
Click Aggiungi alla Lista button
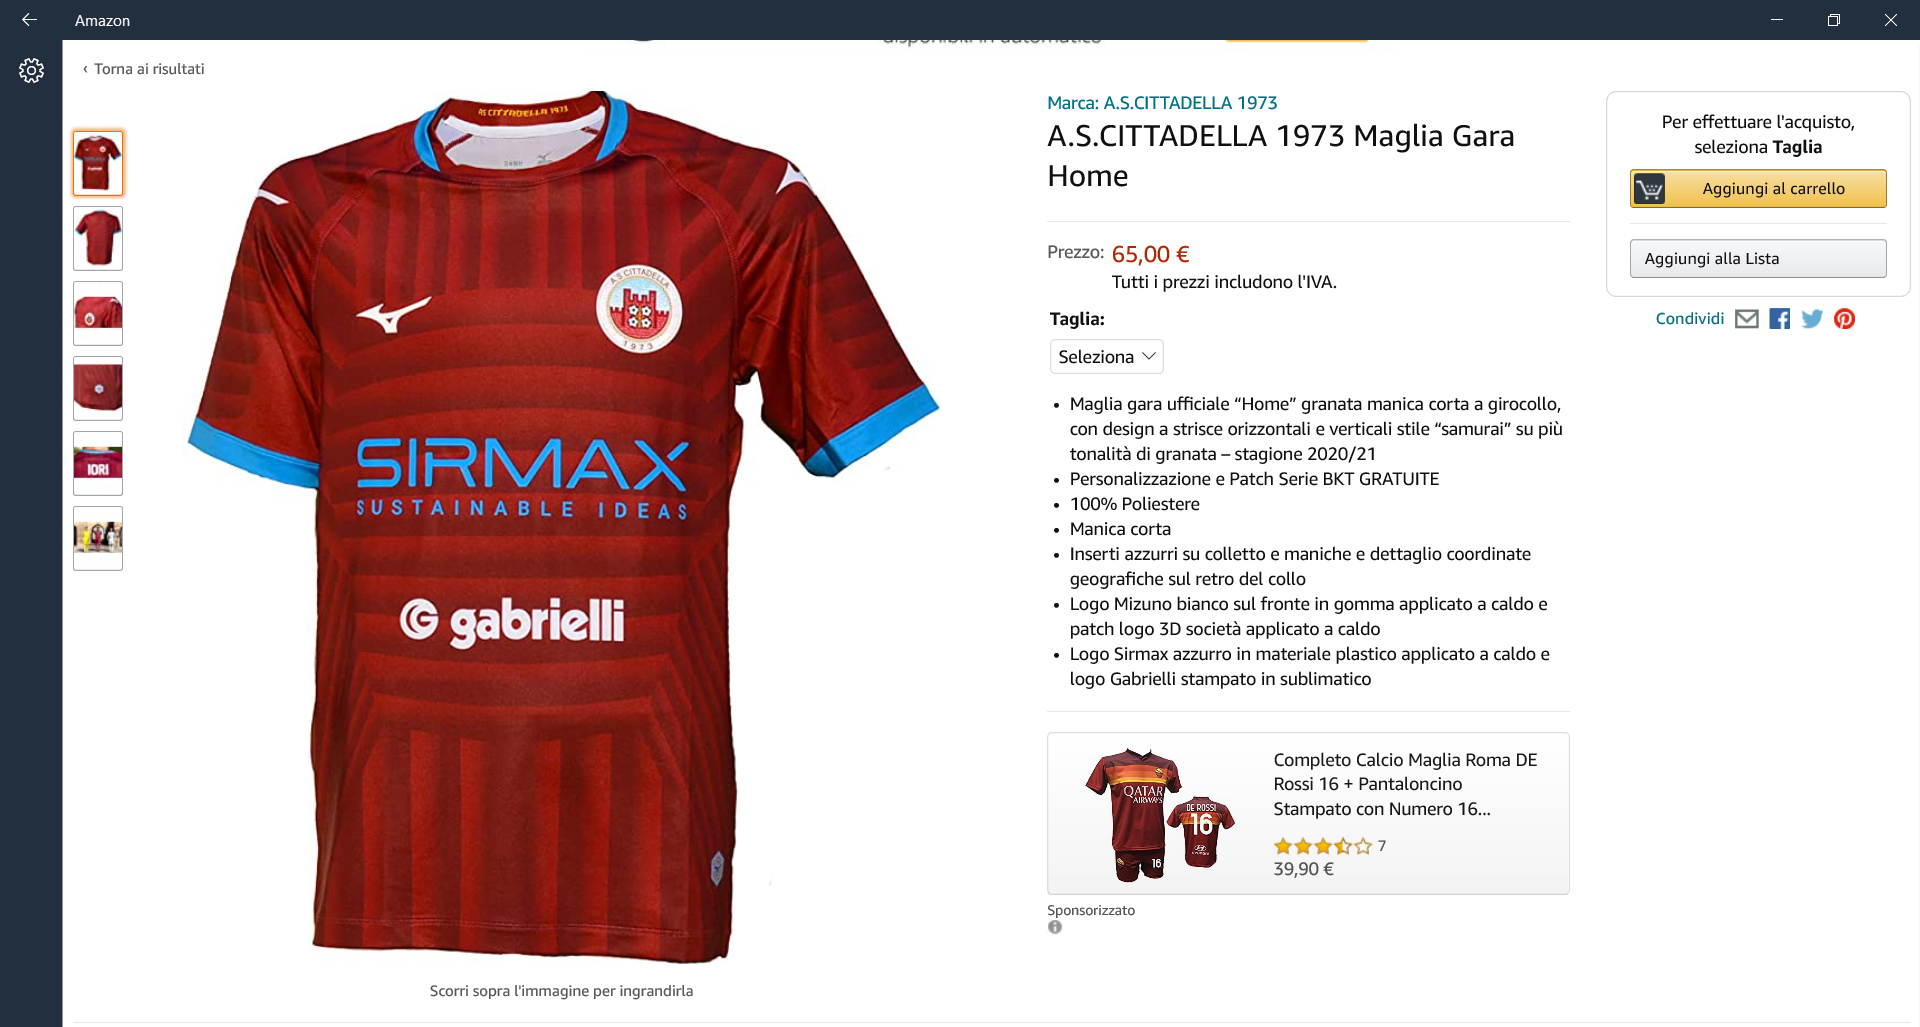(x=1758, y=259)
